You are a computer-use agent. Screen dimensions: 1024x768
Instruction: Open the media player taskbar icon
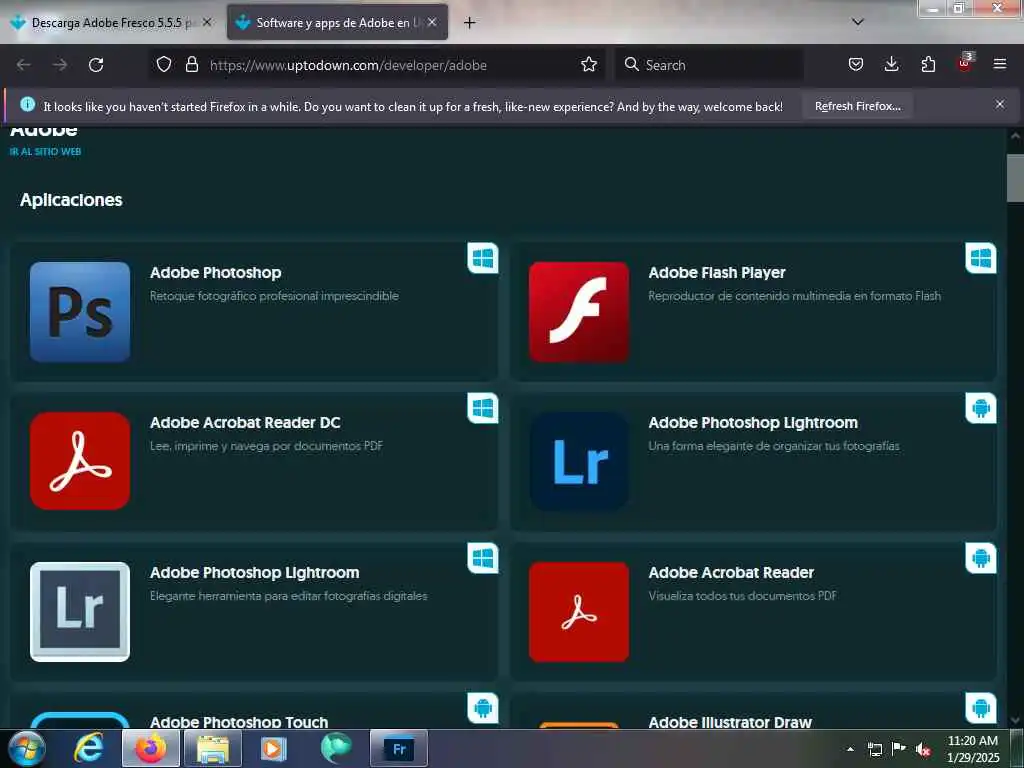pos(274,748)
